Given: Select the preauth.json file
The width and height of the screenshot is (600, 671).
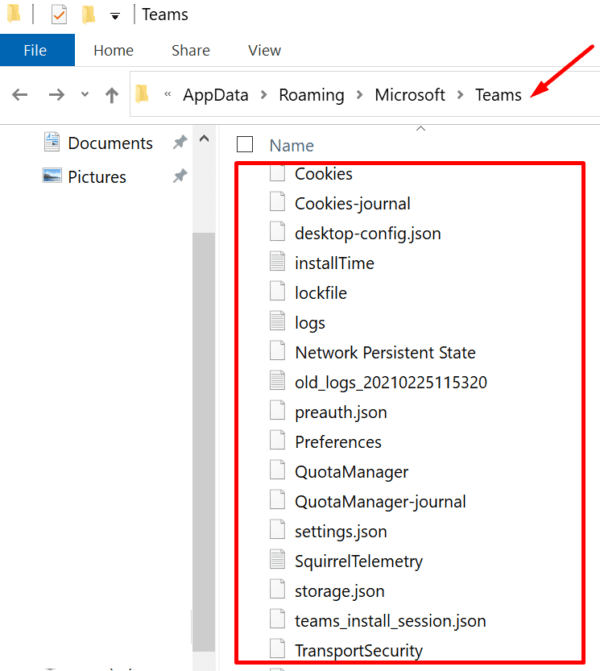Looking at the screenshot, I should pyautogui.click(x=341, y=413).
